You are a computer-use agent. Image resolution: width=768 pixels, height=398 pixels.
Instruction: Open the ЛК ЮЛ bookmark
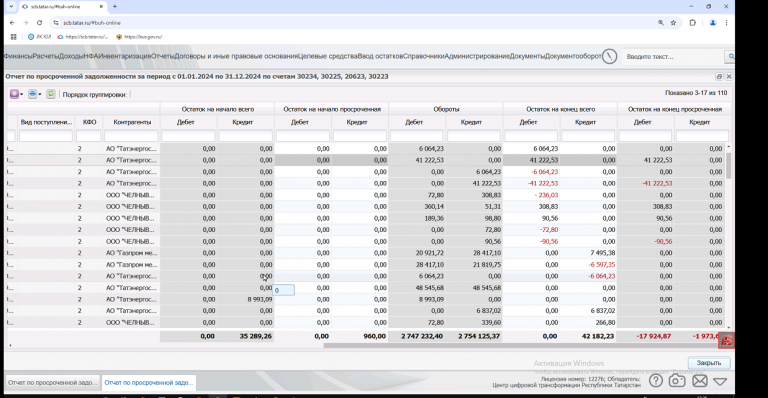pyautogui.click(x=39, y=37)
